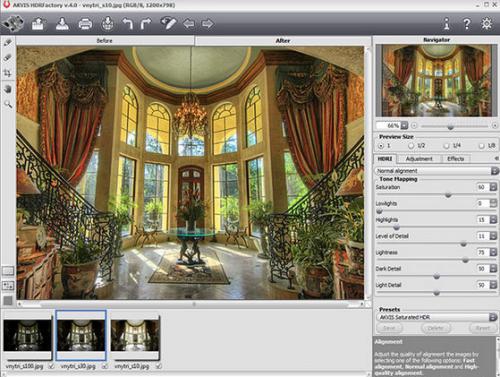Click Level of Detail value stepper
This screenshot has height=377, width=500.
point(493,236)
